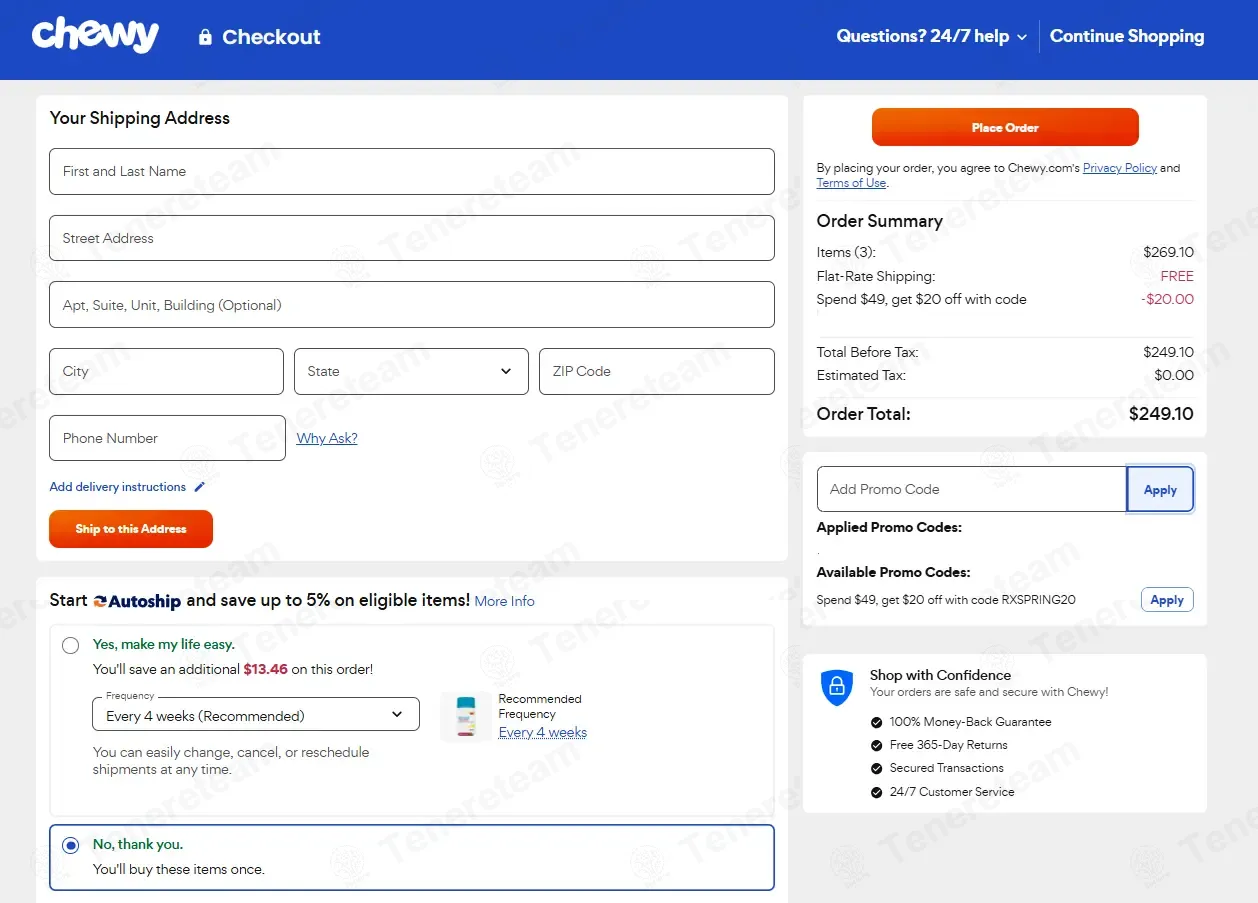Screen dimensions: 1258x903
Task: Click Apply next to Add Promo Code
Action: pos(1160,490)
